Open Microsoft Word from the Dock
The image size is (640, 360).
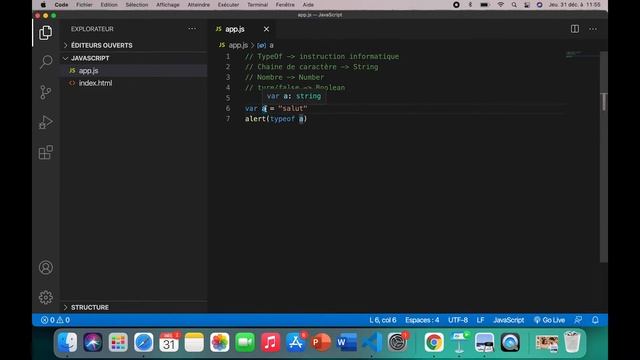point(346,342)
